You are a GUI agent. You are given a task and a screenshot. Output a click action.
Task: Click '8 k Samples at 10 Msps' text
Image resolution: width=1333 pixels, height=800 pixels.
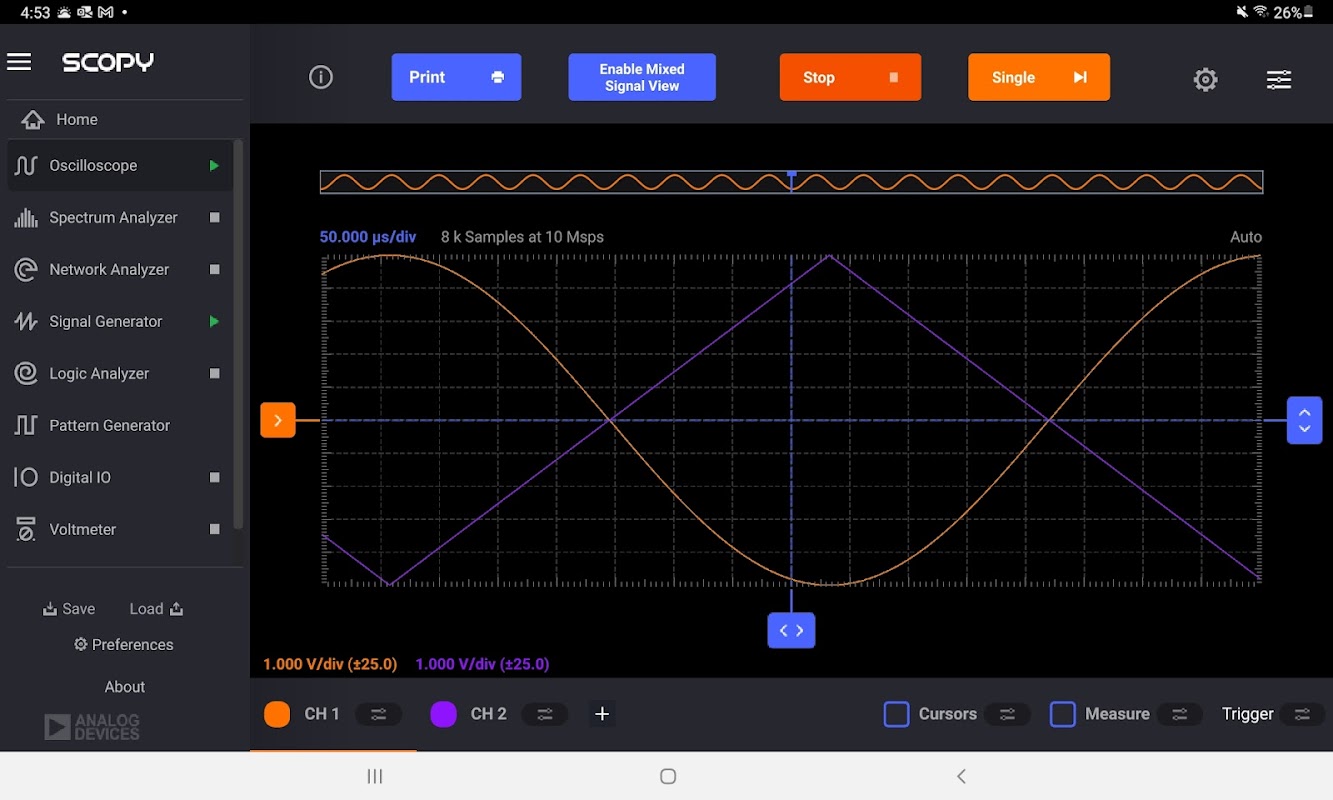pos(522,237)
